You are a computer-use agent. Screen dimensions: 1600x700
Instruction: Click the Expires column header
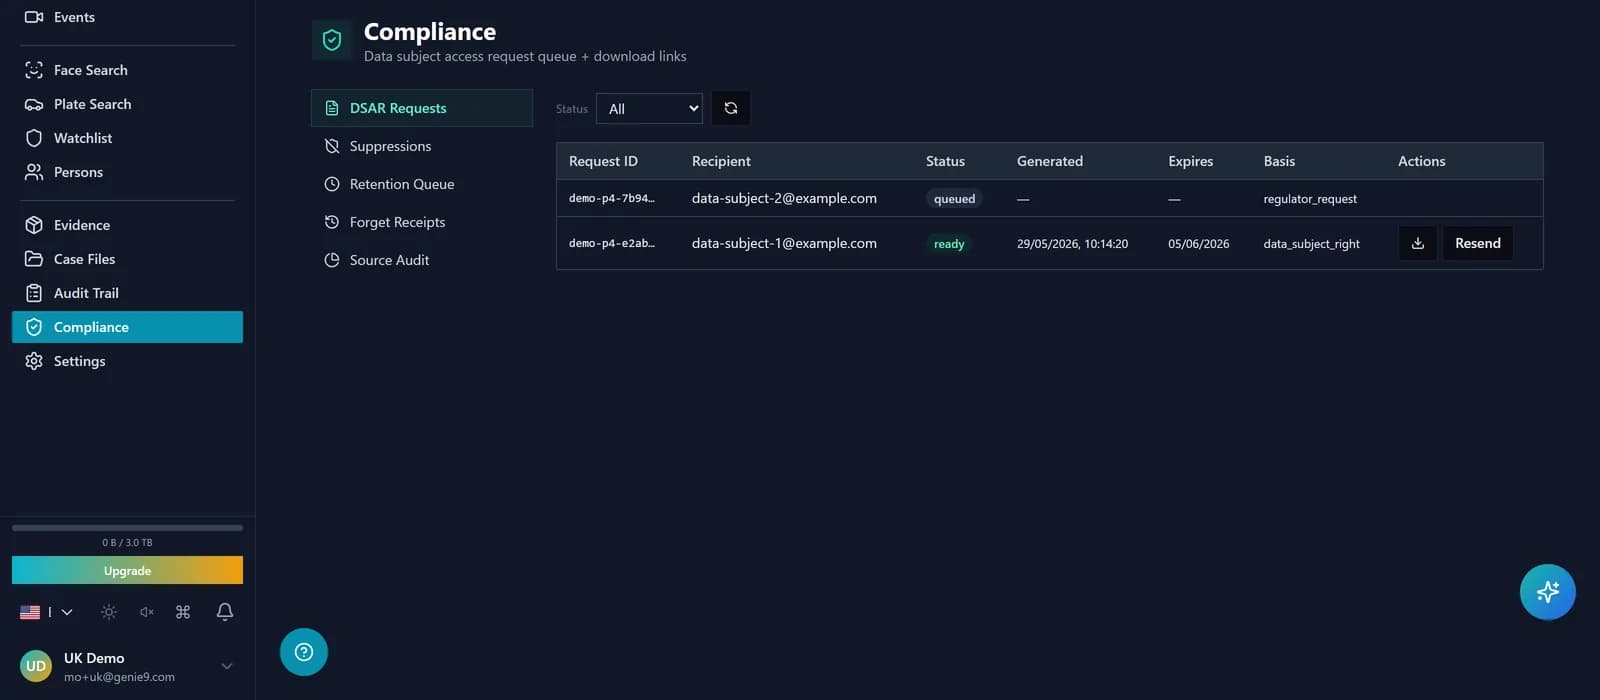click(x=1190, y=161)
